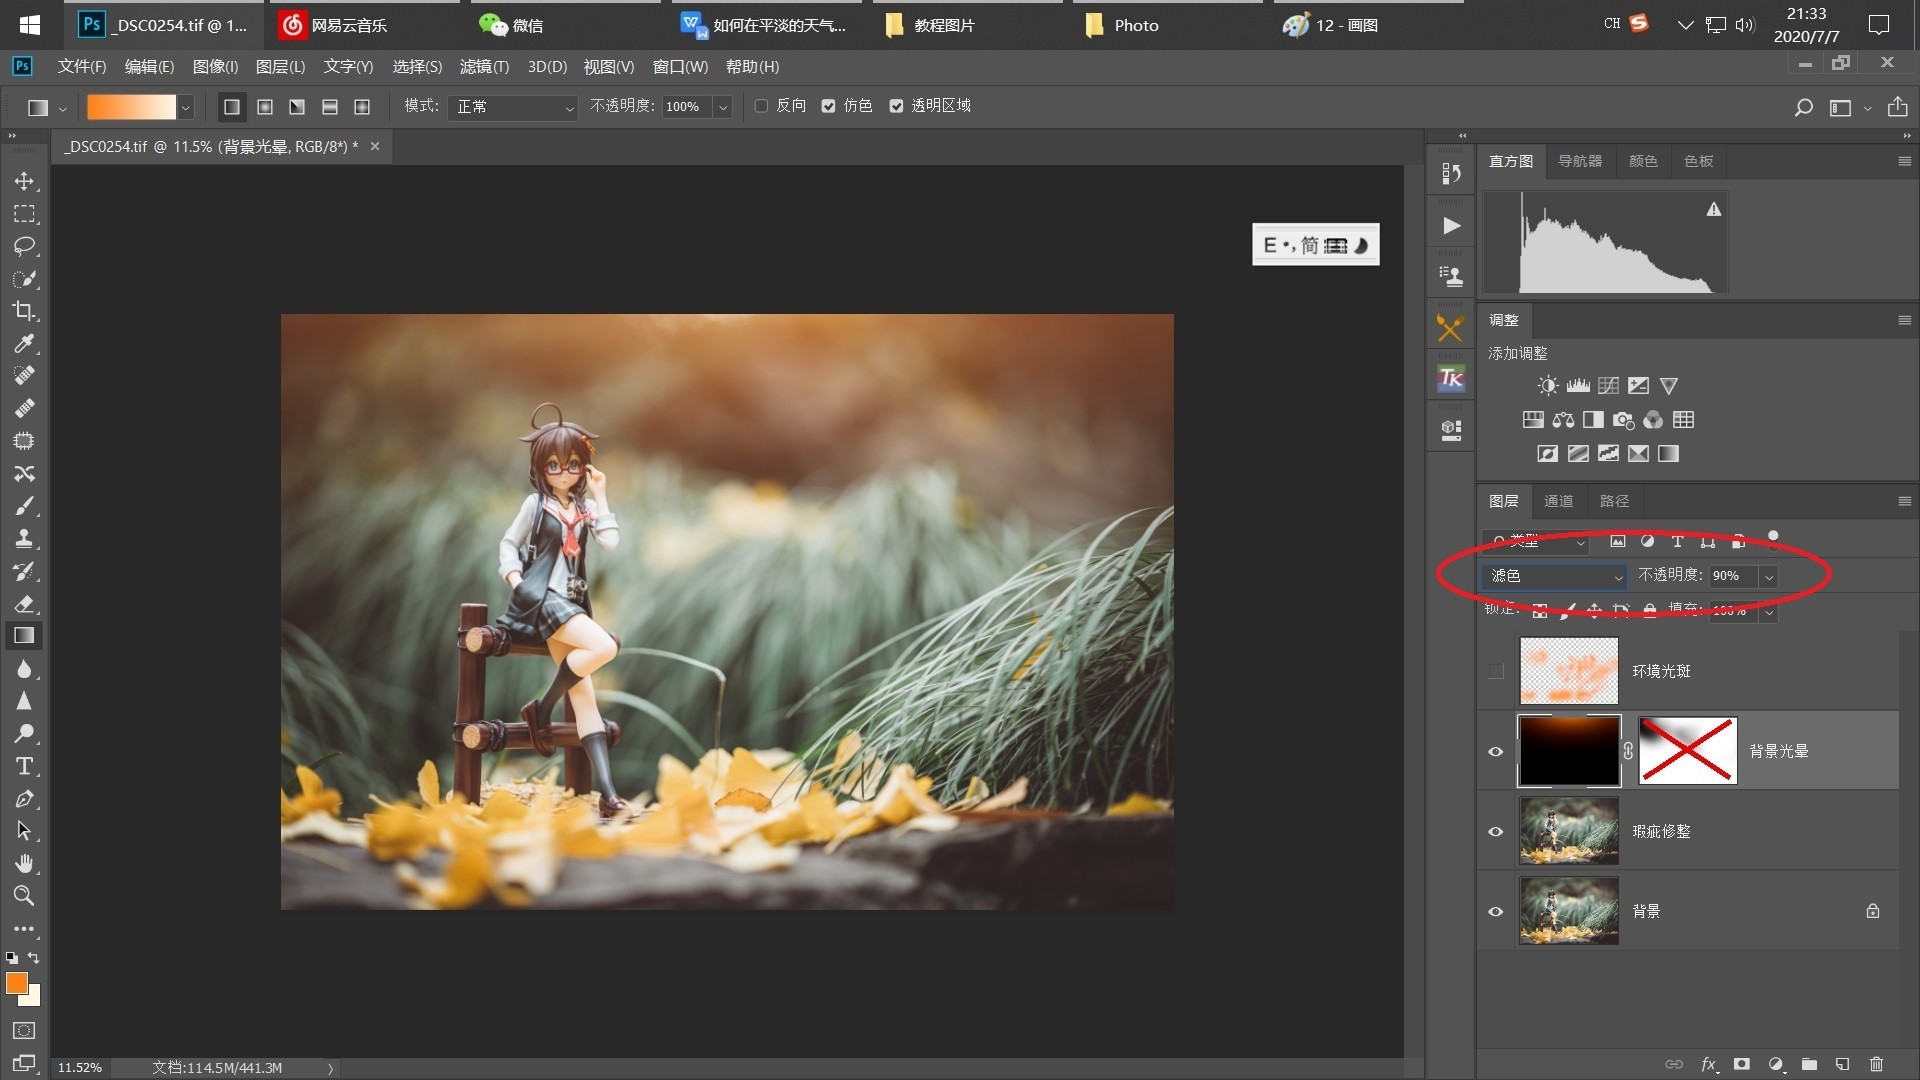This screenshot has width=1920, height=1080.
Task: Show the 环境光斑 layer
Action: 1496,671
